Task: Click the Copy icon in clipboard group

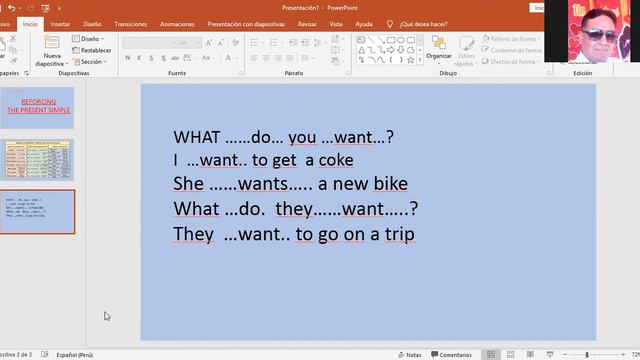Action: [x=13, y=50]
